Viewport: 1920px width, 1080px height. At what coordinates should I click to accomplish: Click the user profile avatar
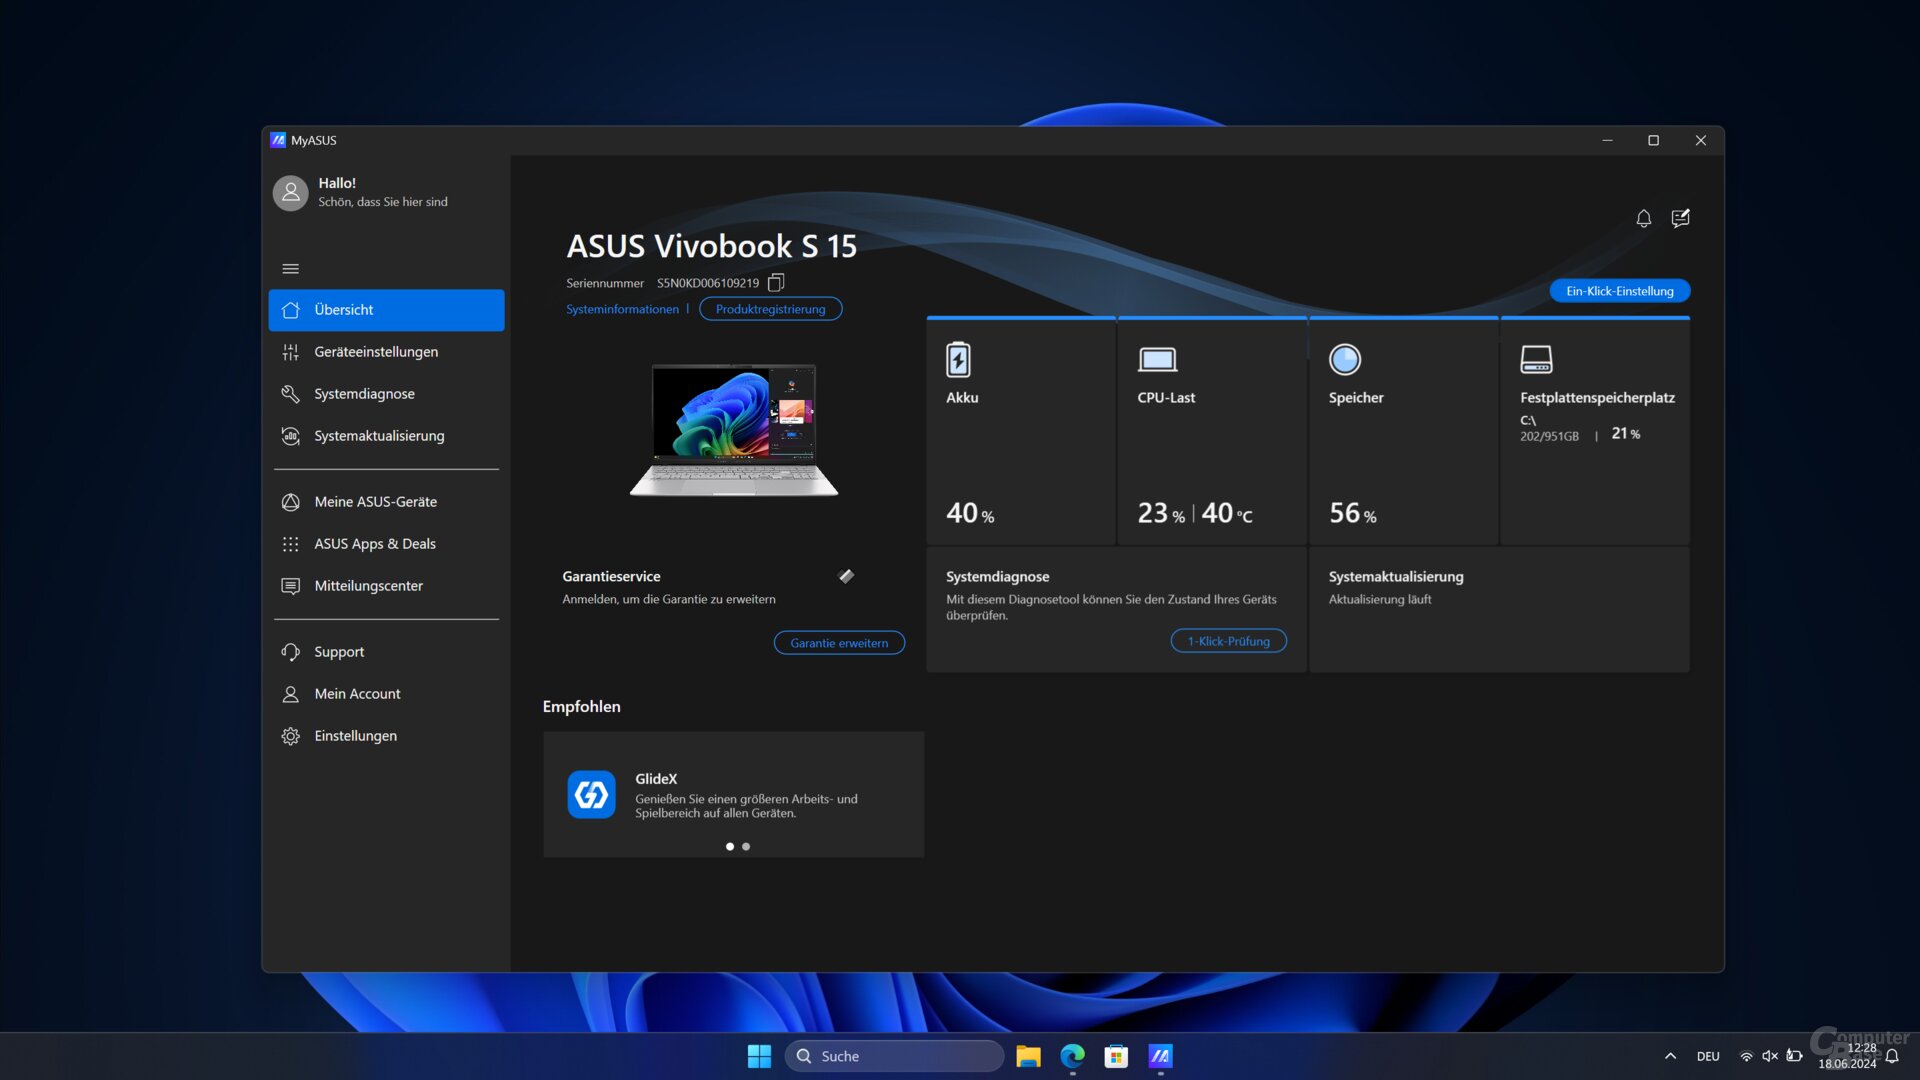coord(291,193)
